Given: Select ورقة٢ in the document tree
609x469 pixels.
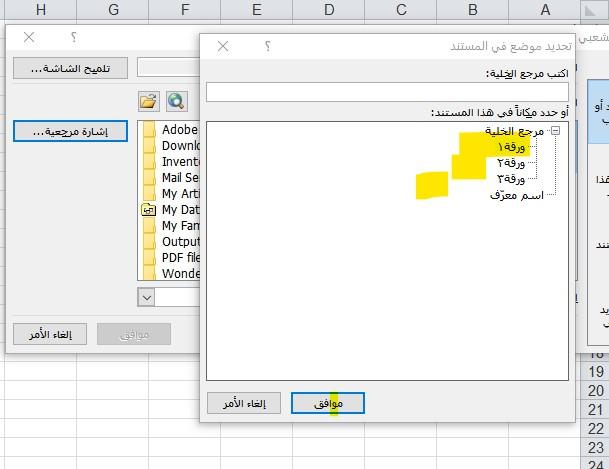Looking at the screenshot, I should 510,163.
